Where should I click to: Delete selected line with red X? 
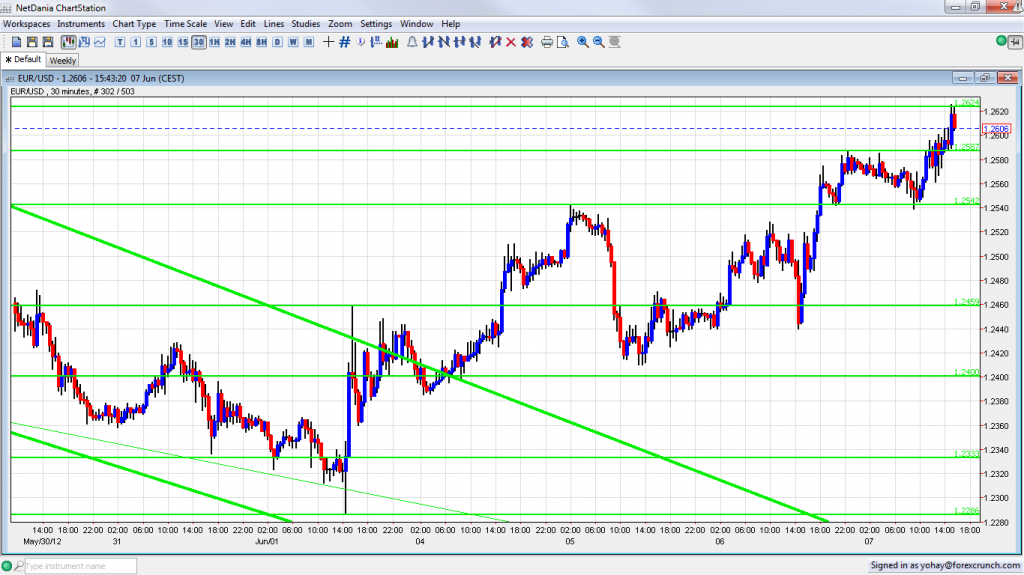pos(511,42)
